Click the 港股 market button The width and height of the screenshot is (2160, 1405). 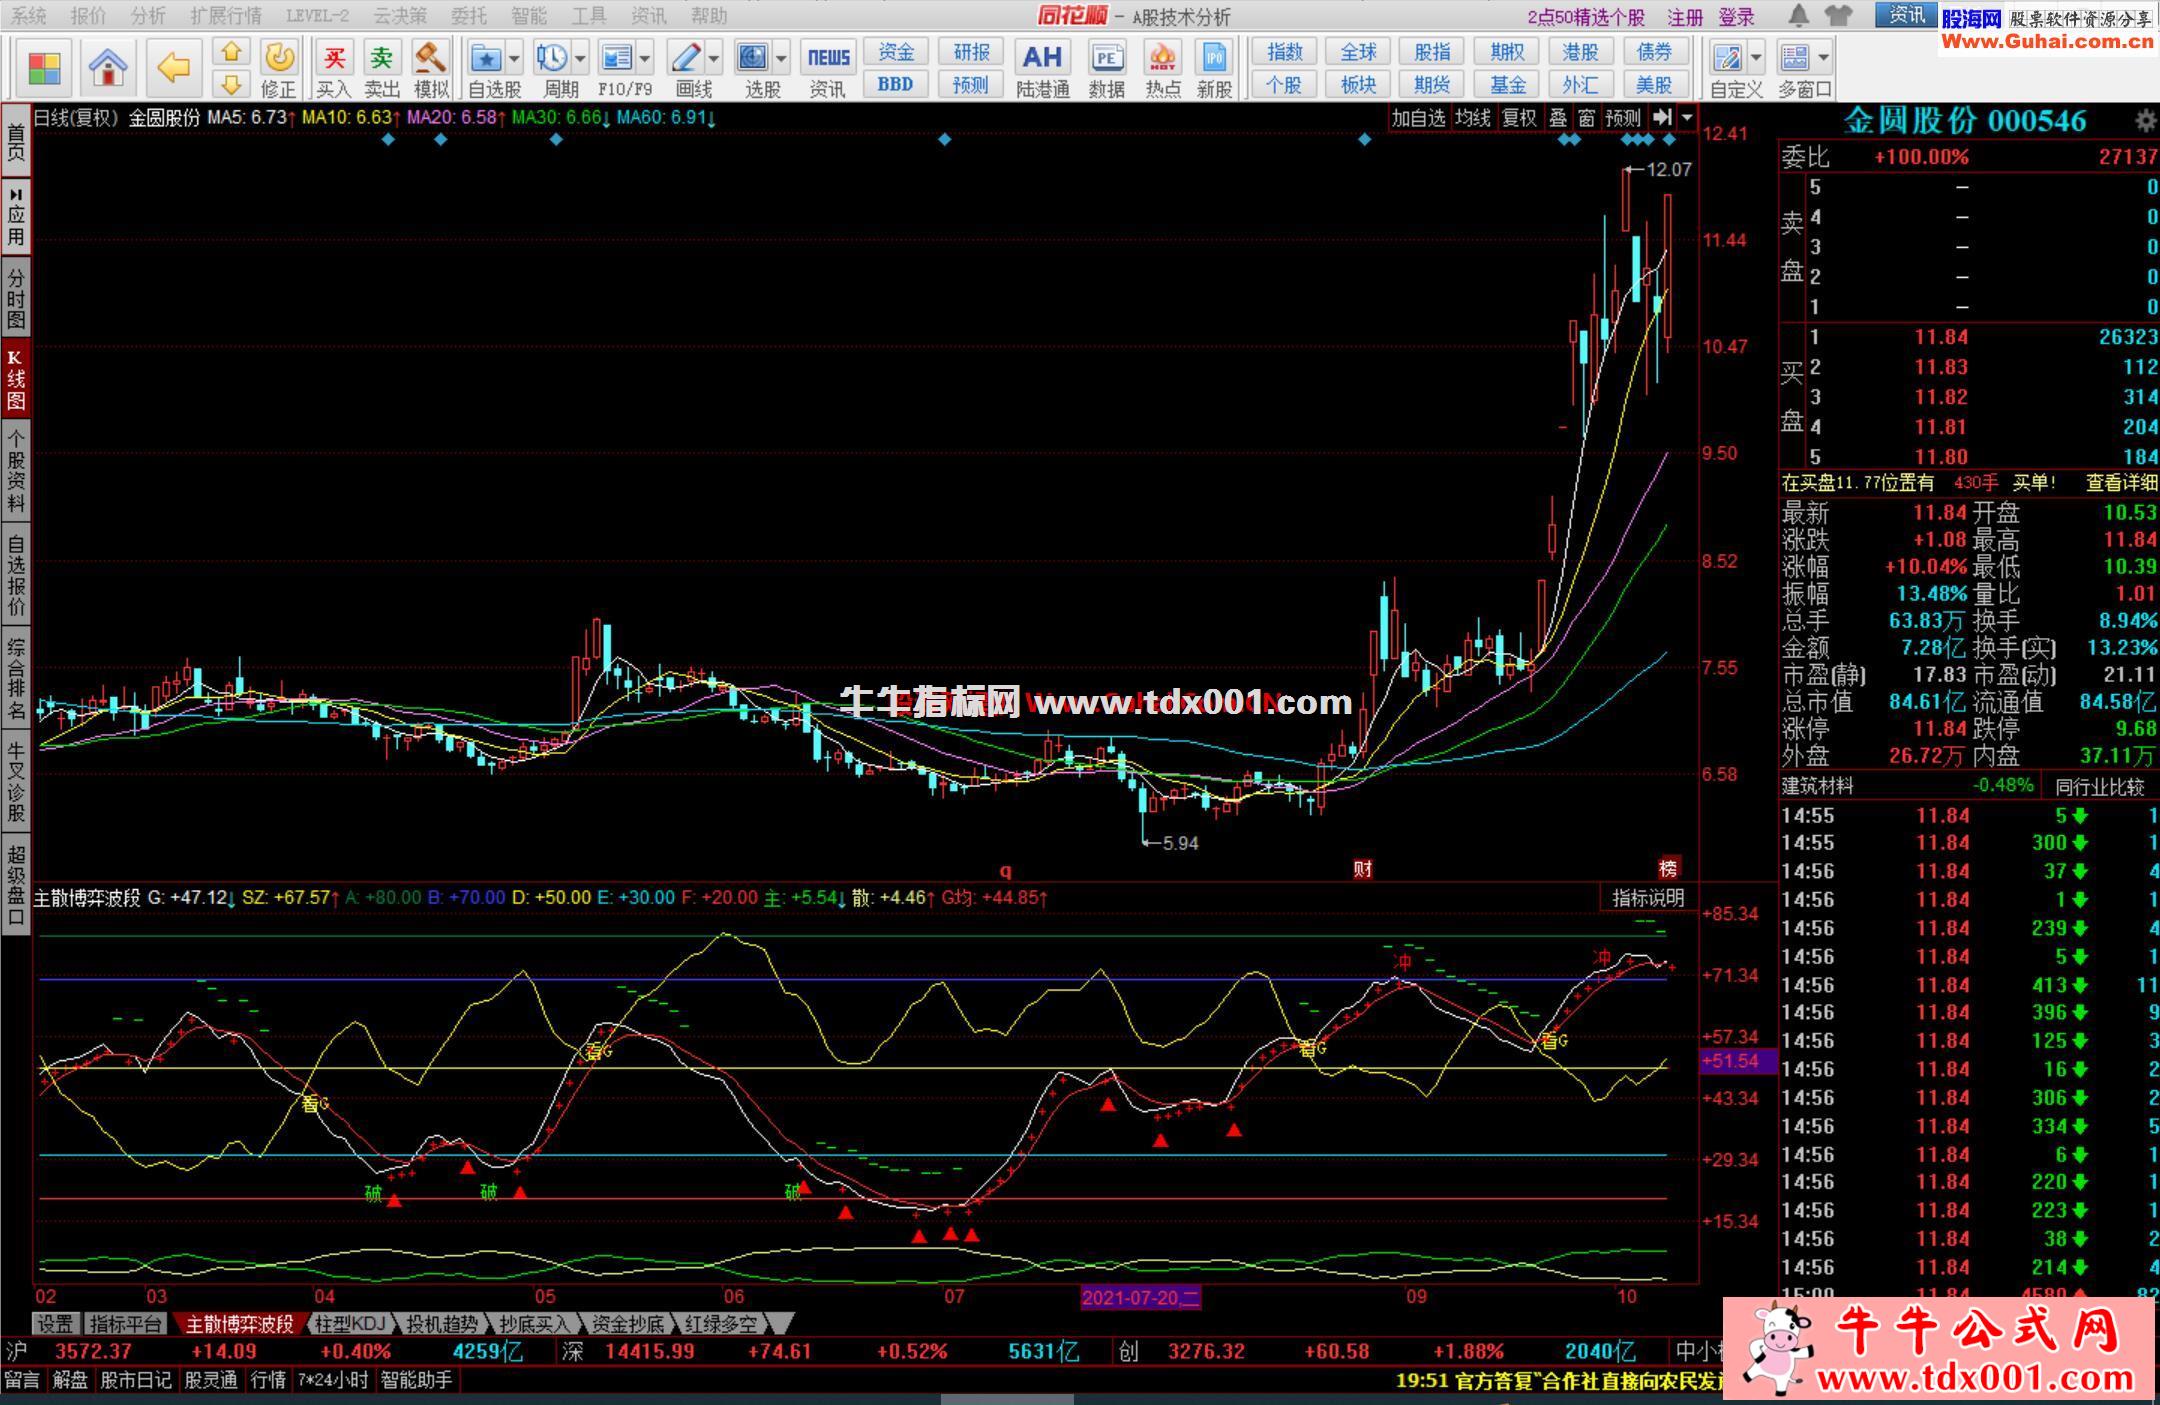pyautogui.click(x=1580, y=52)
